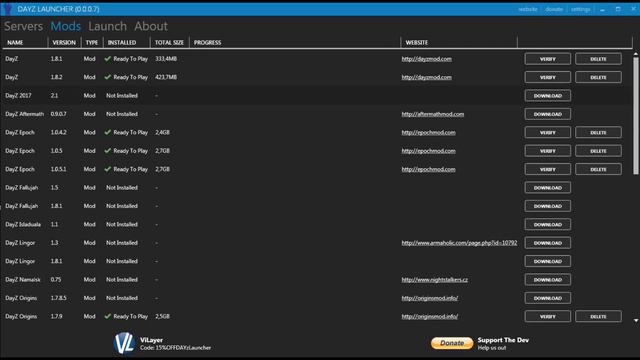The height and width of the screenshot is (360, 640).
Task: Click the ViLayer discount code text
Action: (176, 348)
